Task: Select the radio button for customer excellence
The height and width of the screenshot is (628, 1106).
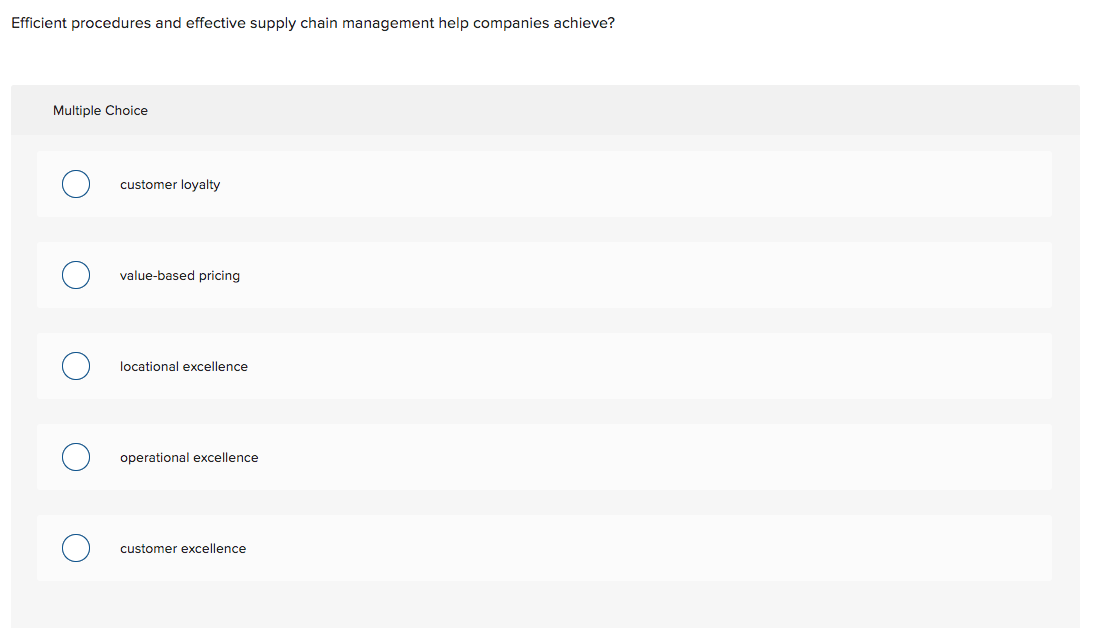Action: pos(76,548)
